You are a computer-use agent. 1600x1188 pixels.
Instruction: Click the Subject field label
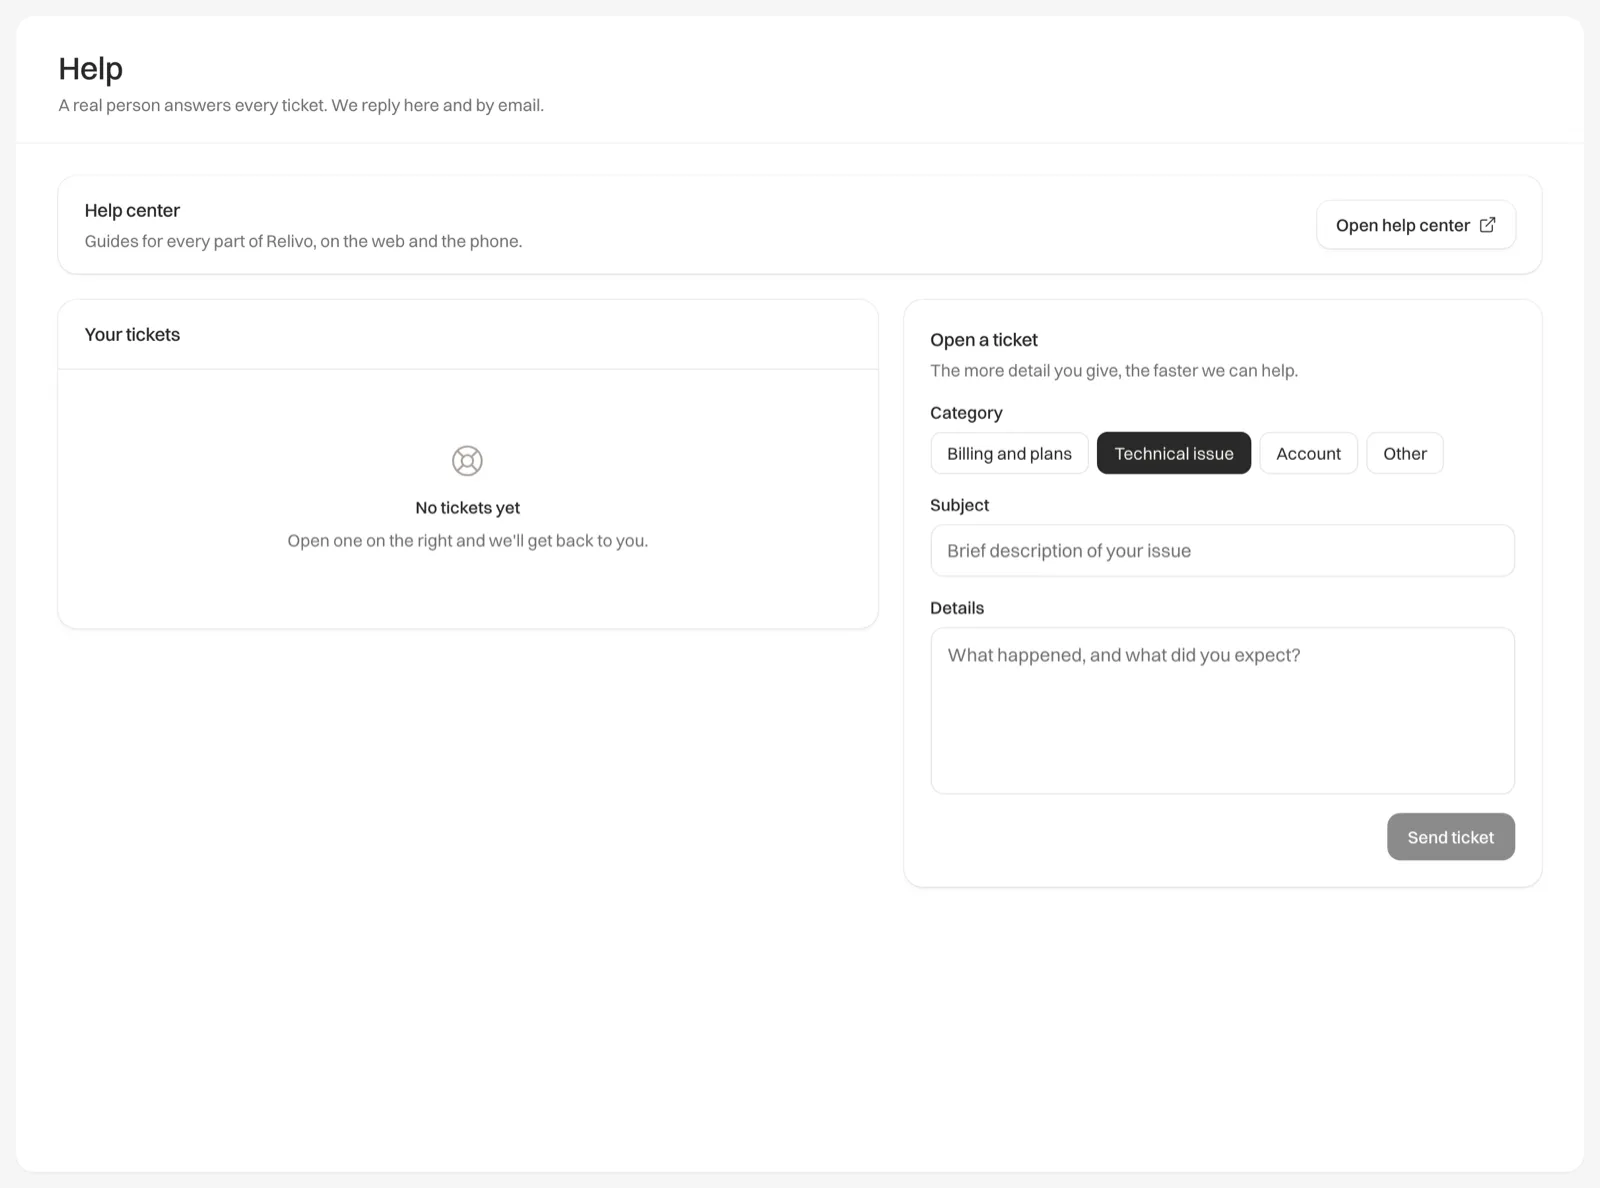959,505
